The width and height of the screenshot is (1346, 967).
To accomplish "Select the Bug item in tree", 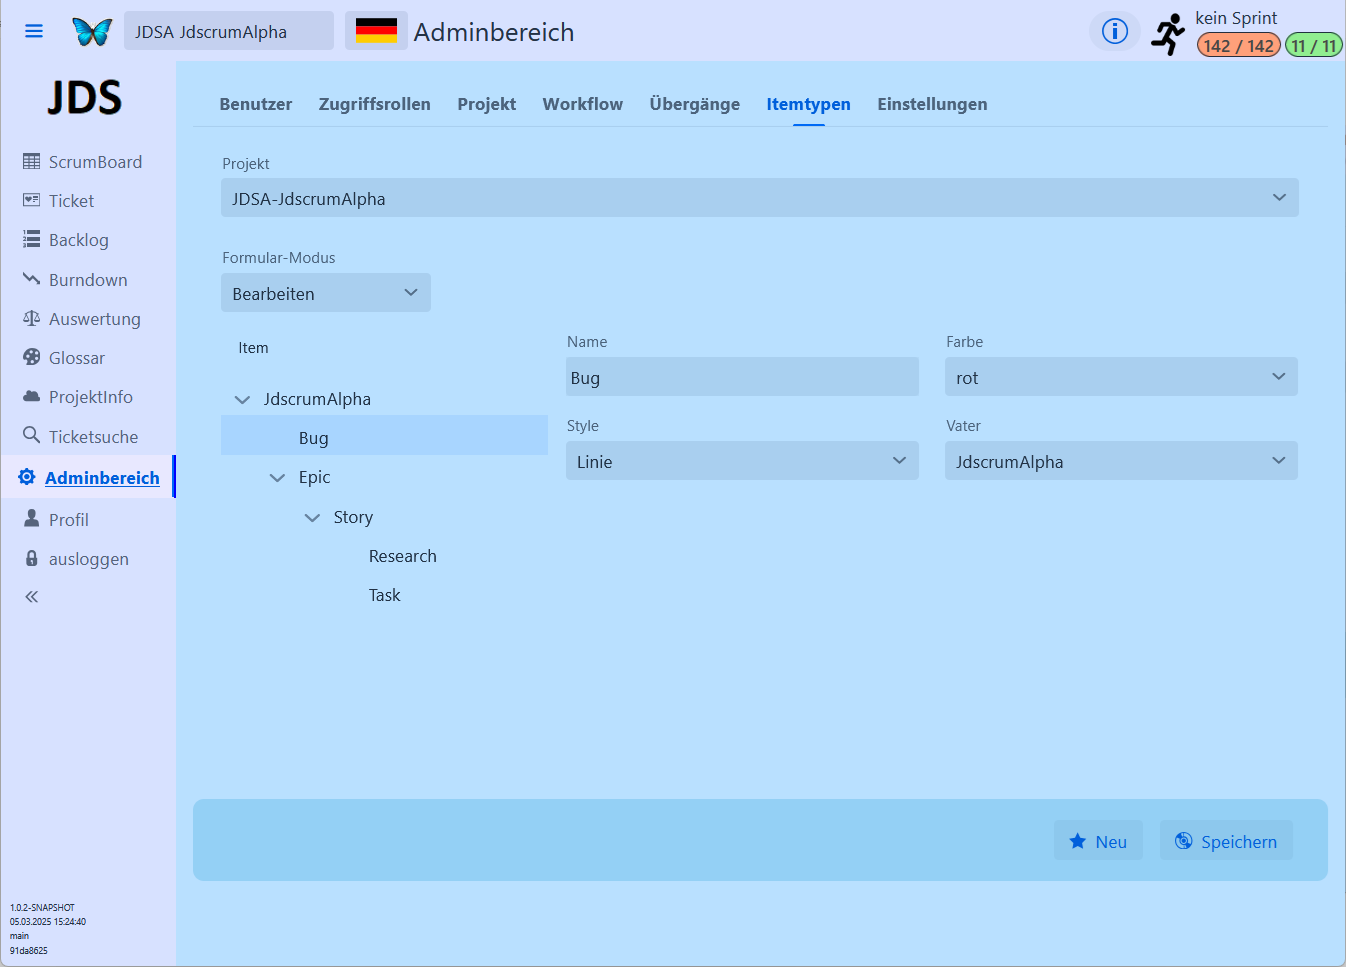I will (384, 436).
